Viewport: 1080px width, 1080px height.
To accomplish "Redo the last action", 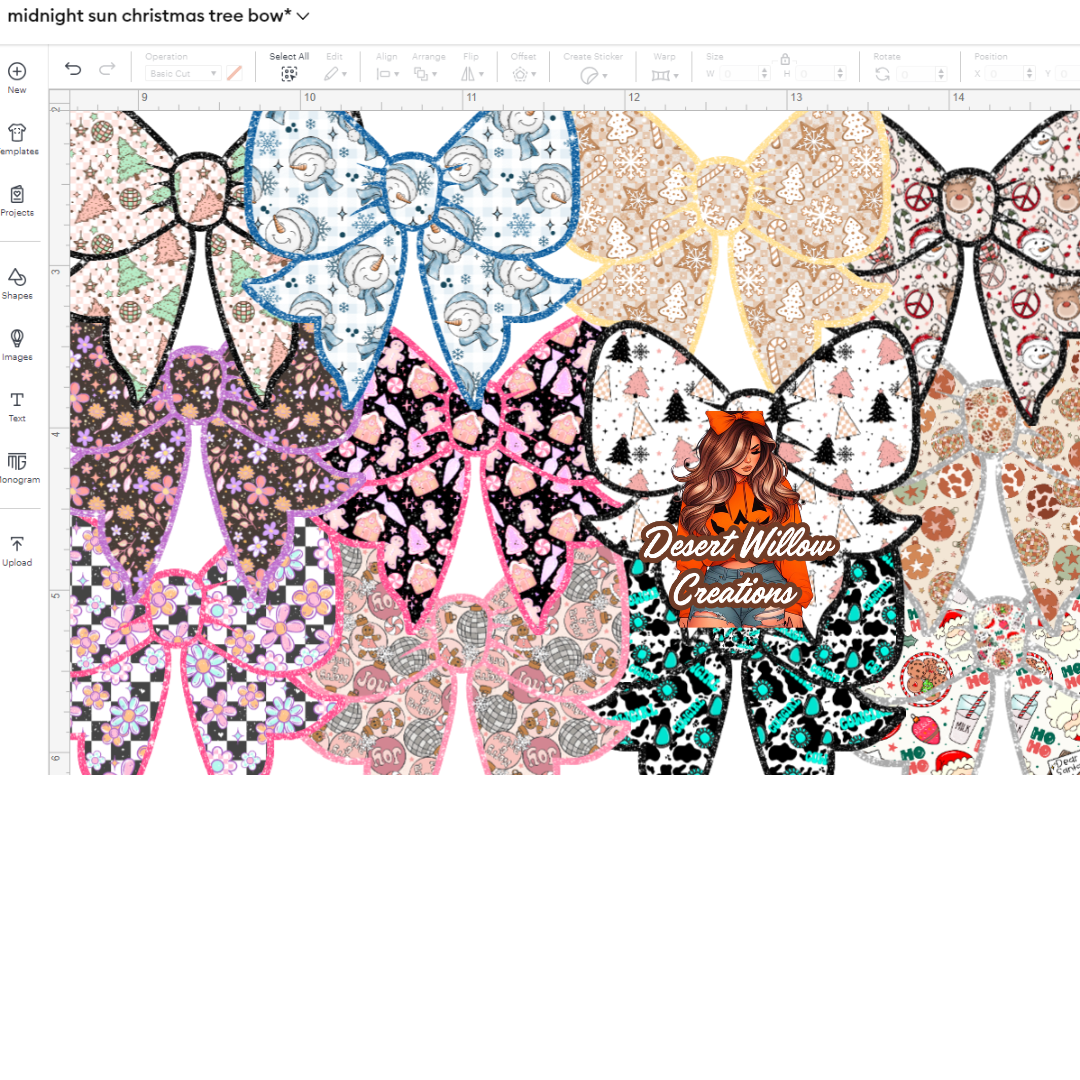I will tap(106, 69).
